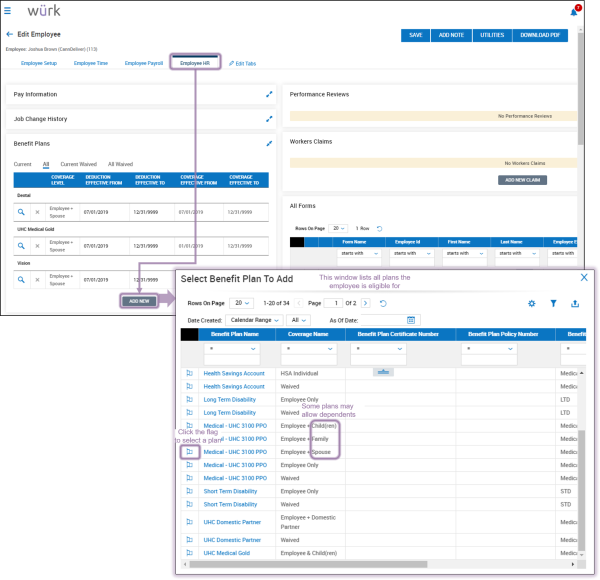
Task: Open the notifications bell
Action: pos(574,13)
